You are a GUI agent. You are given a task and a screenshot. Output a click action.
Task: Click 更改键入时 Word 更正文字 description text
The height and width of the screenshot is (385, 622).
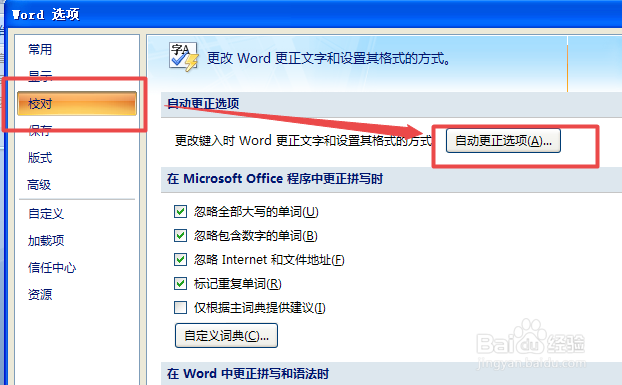click(303, 140)
